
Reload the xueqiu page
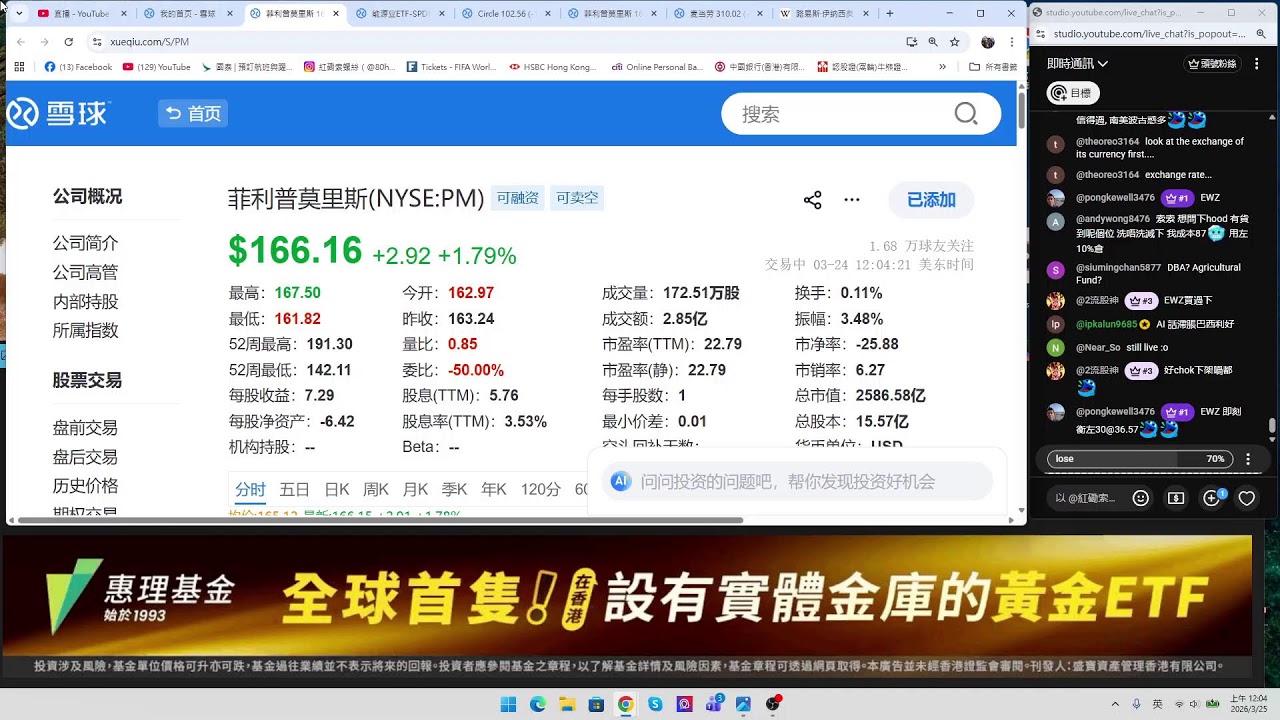[x=68, y=42]
